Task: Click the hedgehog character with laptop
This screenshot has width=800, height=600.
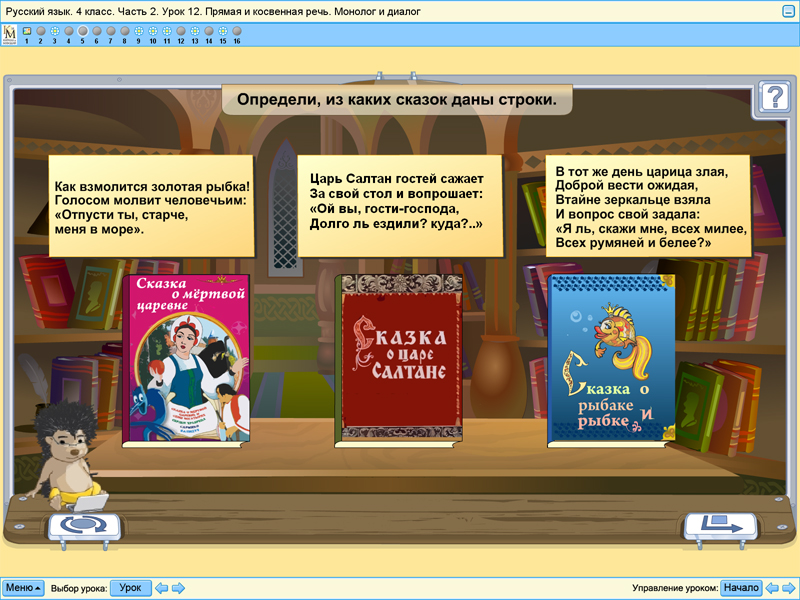Action: (x=70, y=457)
